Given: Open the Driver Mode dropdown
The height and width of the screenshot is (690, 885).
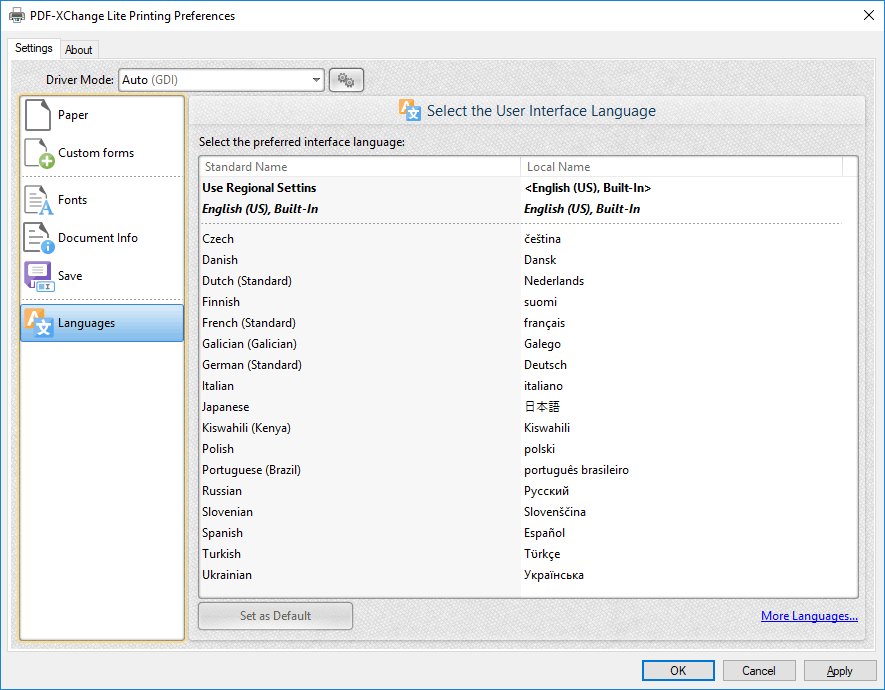Looking at the screenshot, I should tap(221, 80).
